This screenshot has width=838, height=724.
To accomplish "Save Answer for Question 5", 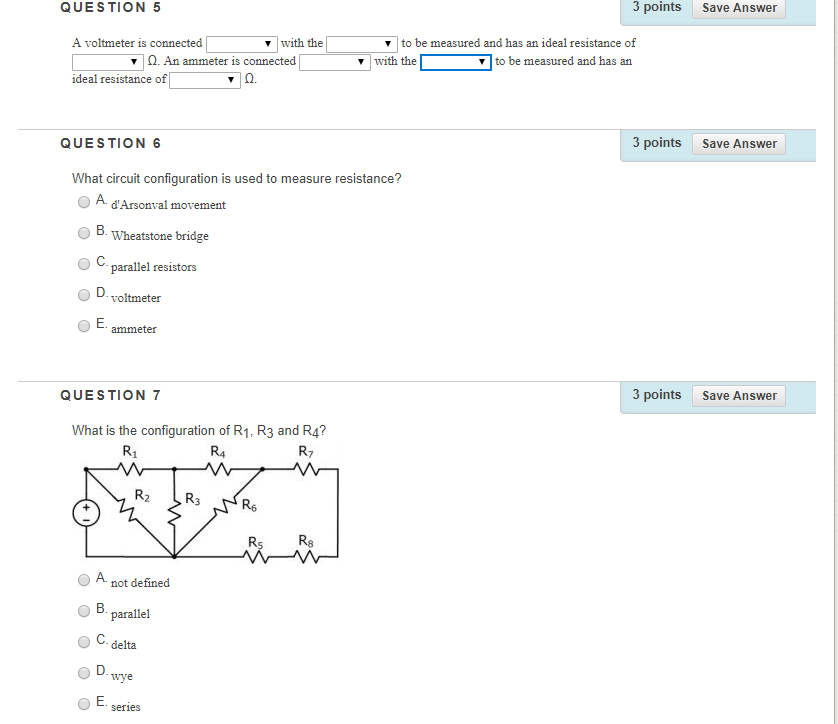I will [738, 8].
